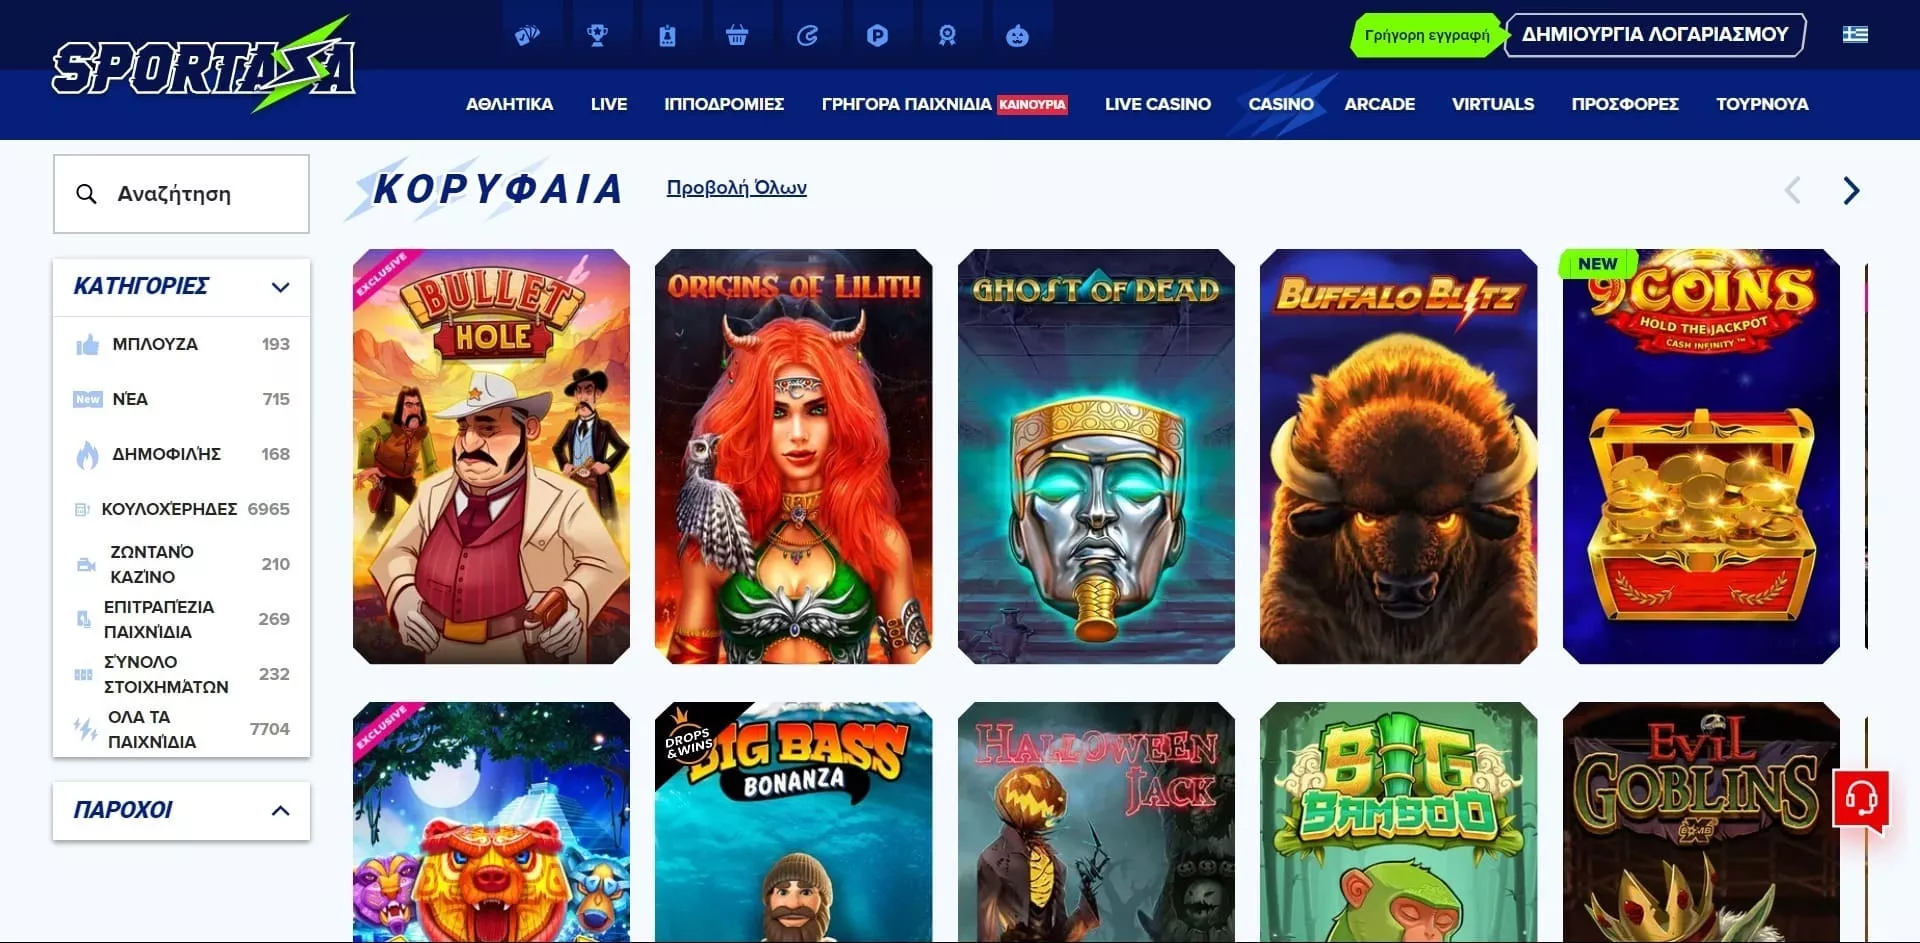This screenshot has width=1920, height=943.
Task: Open the ID badge icon in top bar
Action: click(667, 36)
